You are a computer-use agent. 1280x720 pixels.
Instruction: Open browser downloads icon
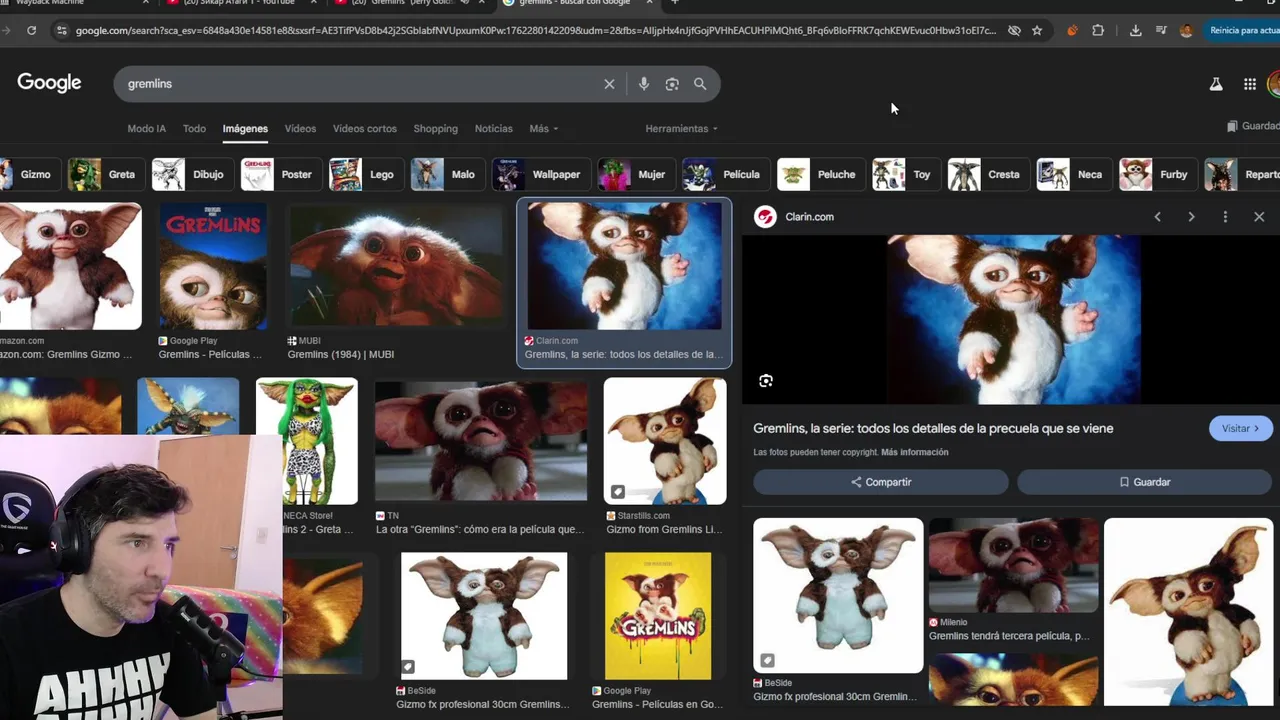tap(1135, 31)
